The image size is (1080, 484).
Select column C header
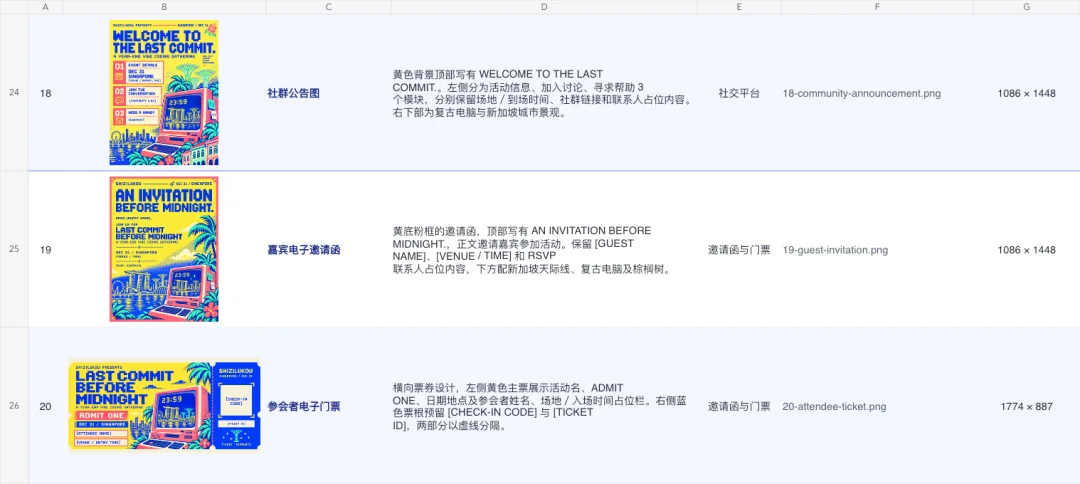(x=329, y=7)
